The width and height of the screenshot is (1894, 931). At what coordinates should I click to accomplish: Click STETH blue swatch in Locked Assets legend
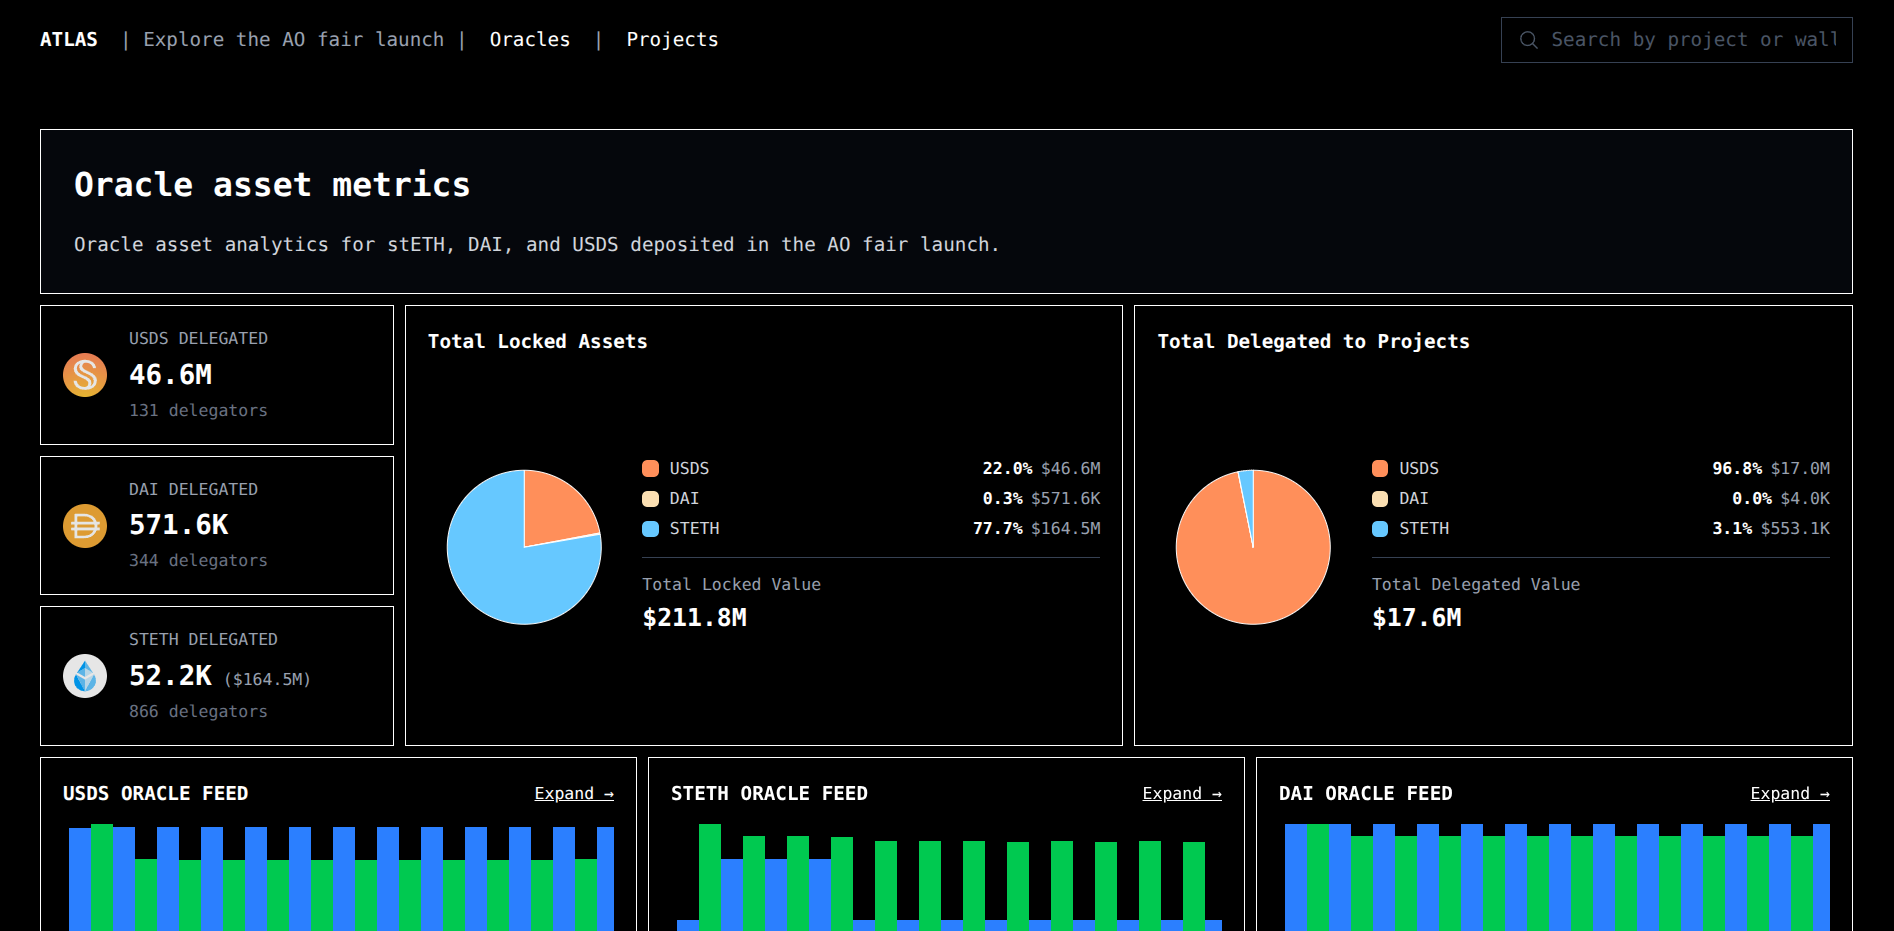tap(651, 529)
